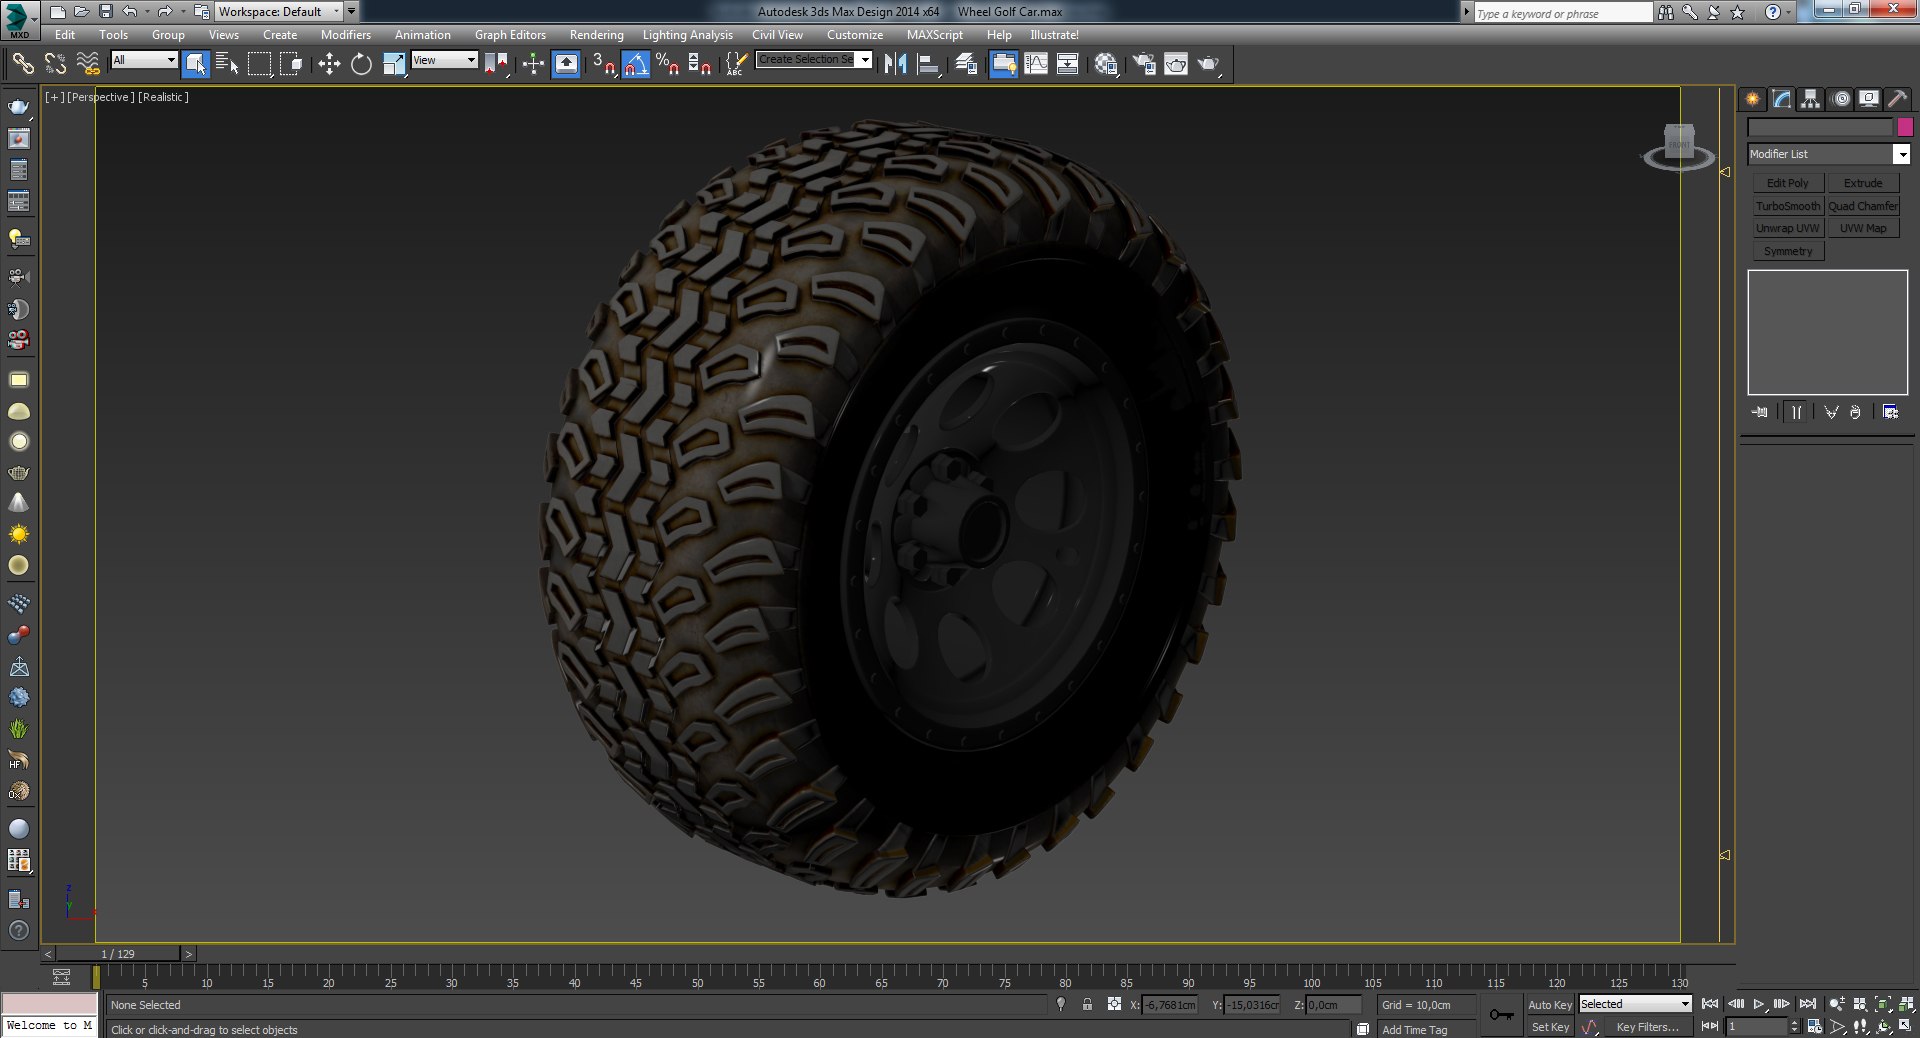Toggle Selection Lock padlock in status bar

coord(1087,1004)
